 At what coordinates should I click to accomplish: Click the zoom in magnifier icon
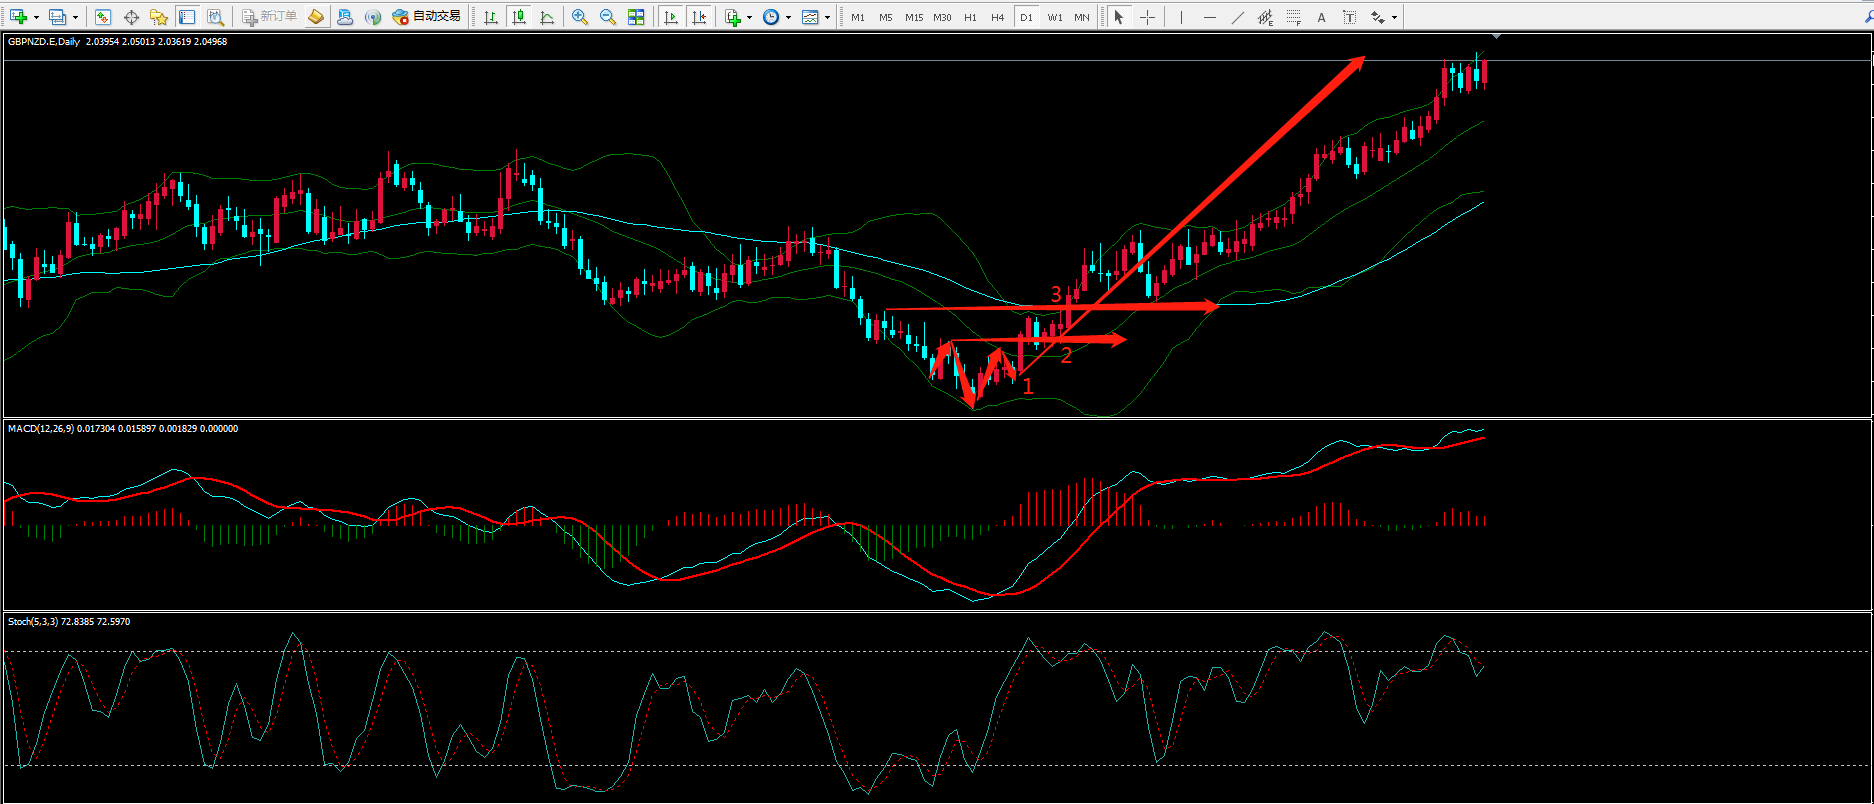[579, 17]
